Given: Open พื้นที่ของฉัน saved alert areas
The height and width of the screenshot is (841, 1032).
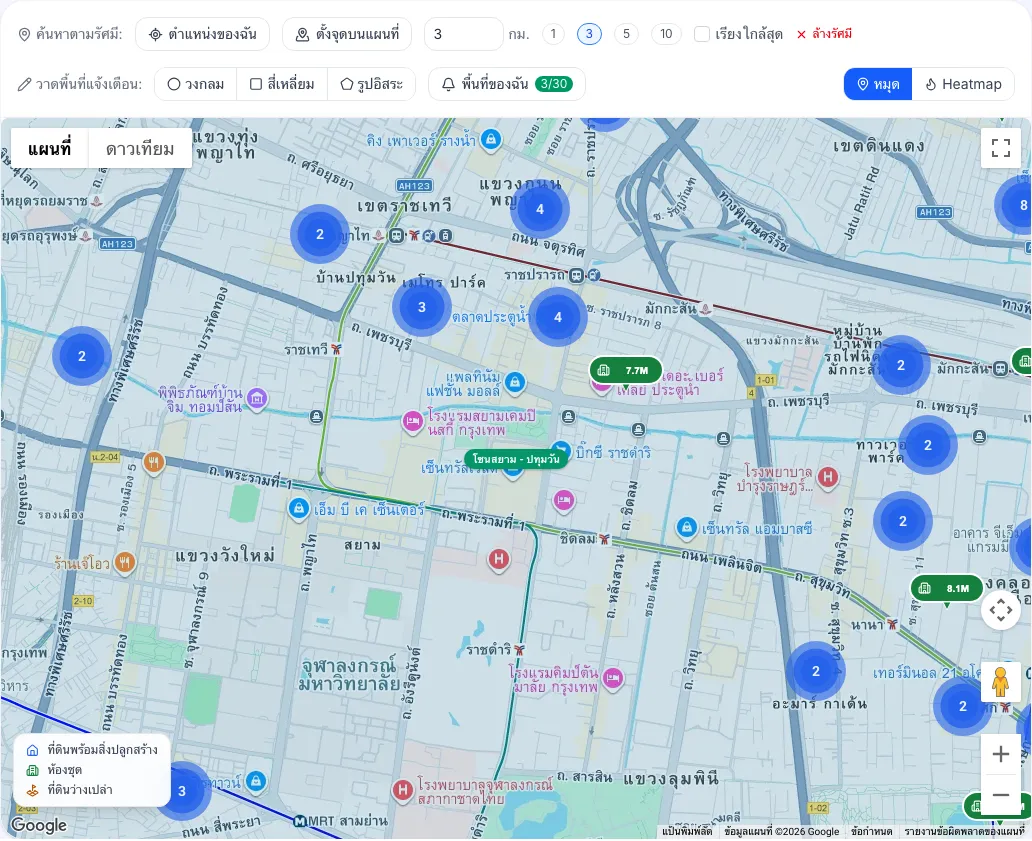Looking at the screenshot, I should [x=507, y=84].
